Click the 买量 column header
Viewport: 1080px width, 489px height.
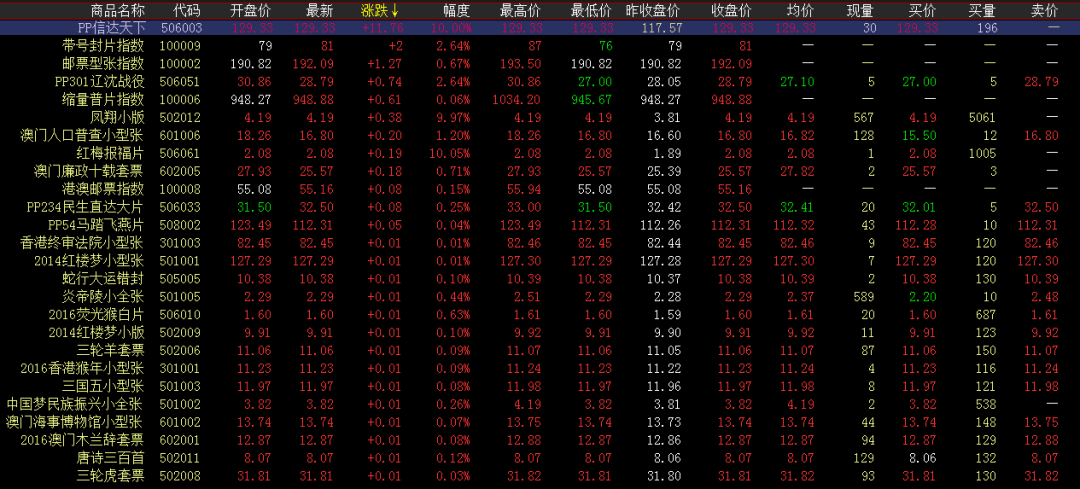coord(984,10)
